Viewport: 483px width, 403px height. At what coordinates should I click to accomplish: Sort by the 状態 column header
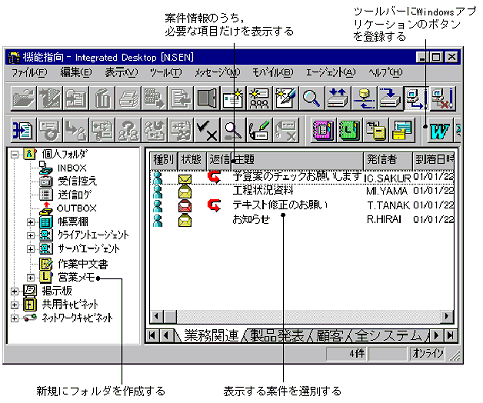(x=192, y=160)
